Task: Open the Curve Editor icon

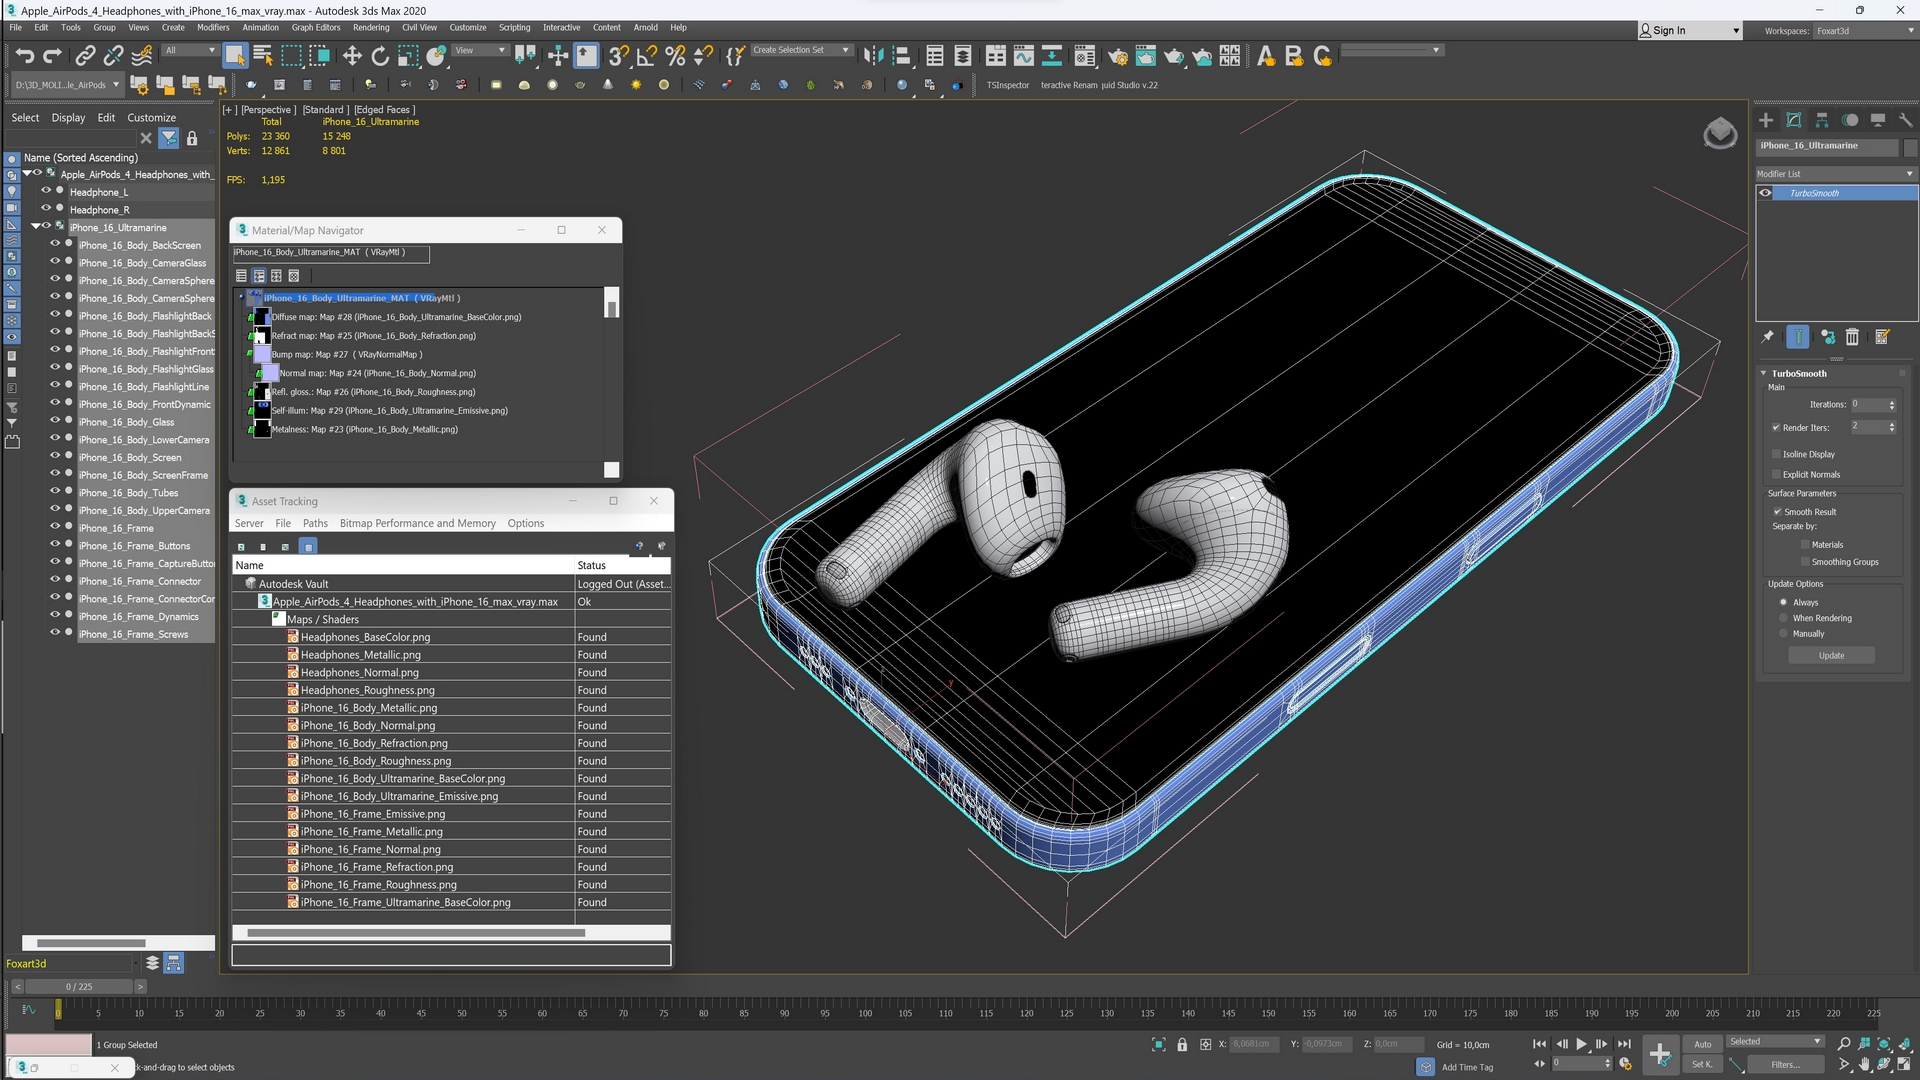Action: tap(1023, 56)
